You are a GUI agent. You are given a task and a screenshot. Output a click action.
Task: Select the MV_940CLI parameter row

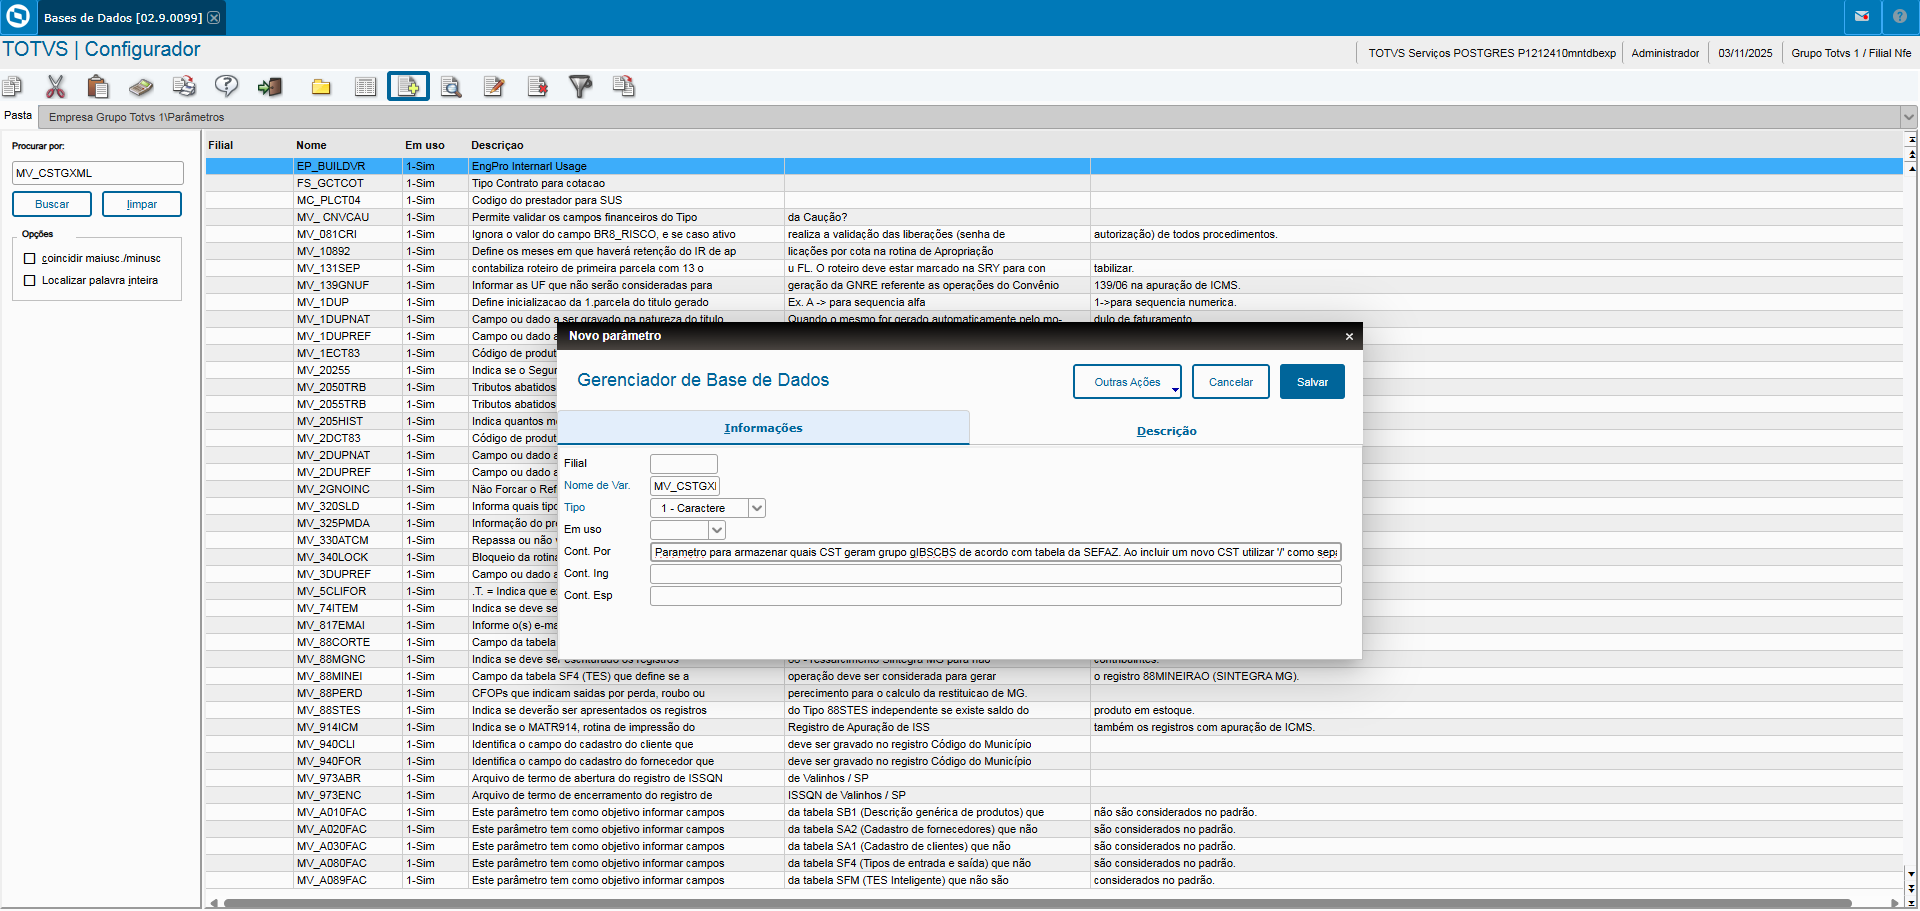click(x=1054, y=744)
